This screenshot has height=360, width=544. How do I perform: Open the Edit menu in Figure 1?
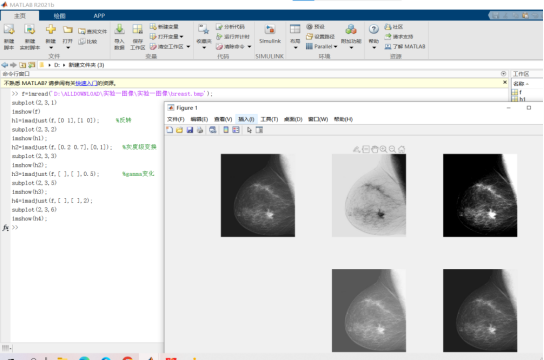(199, 119)
